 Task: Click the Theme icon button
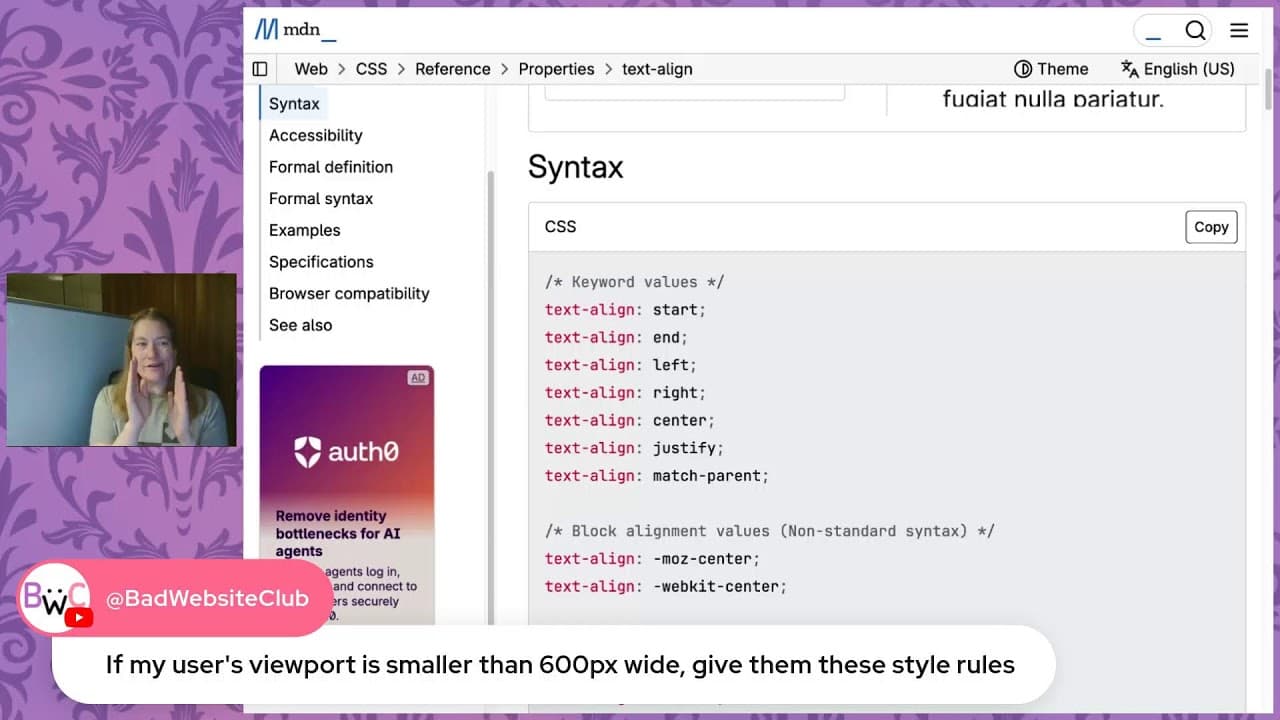tap(1051, 69)
